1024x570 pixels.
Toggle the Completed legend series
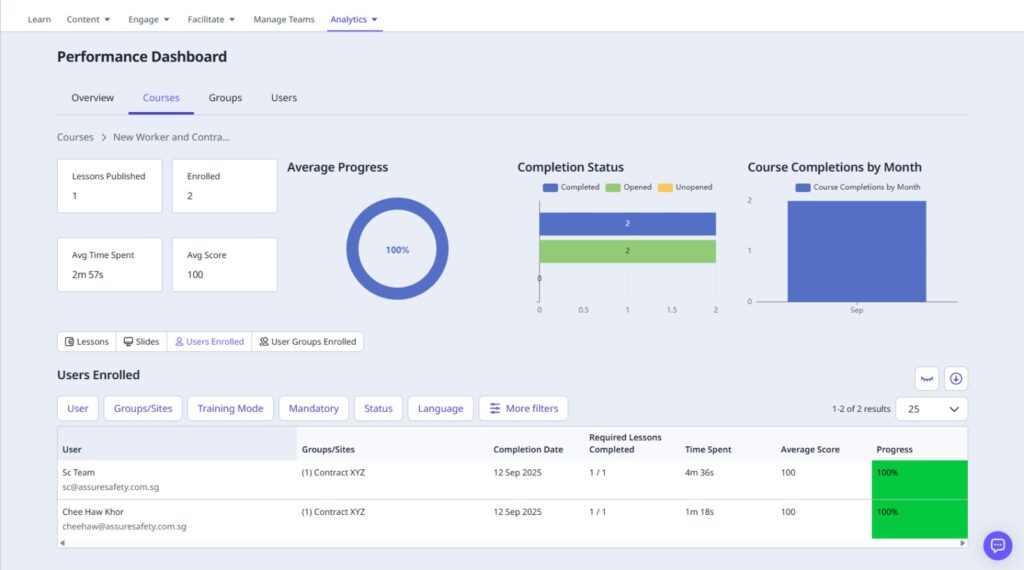coord(571,187)
